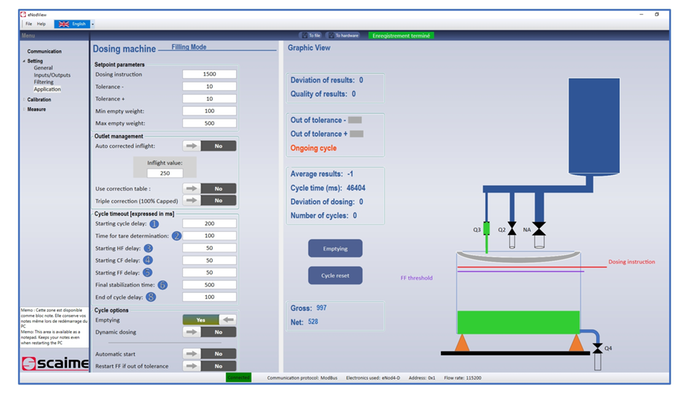Toggle the Emptying cycle option switch
The height and width of the screenshot is (394, 700).
(209, 320)
